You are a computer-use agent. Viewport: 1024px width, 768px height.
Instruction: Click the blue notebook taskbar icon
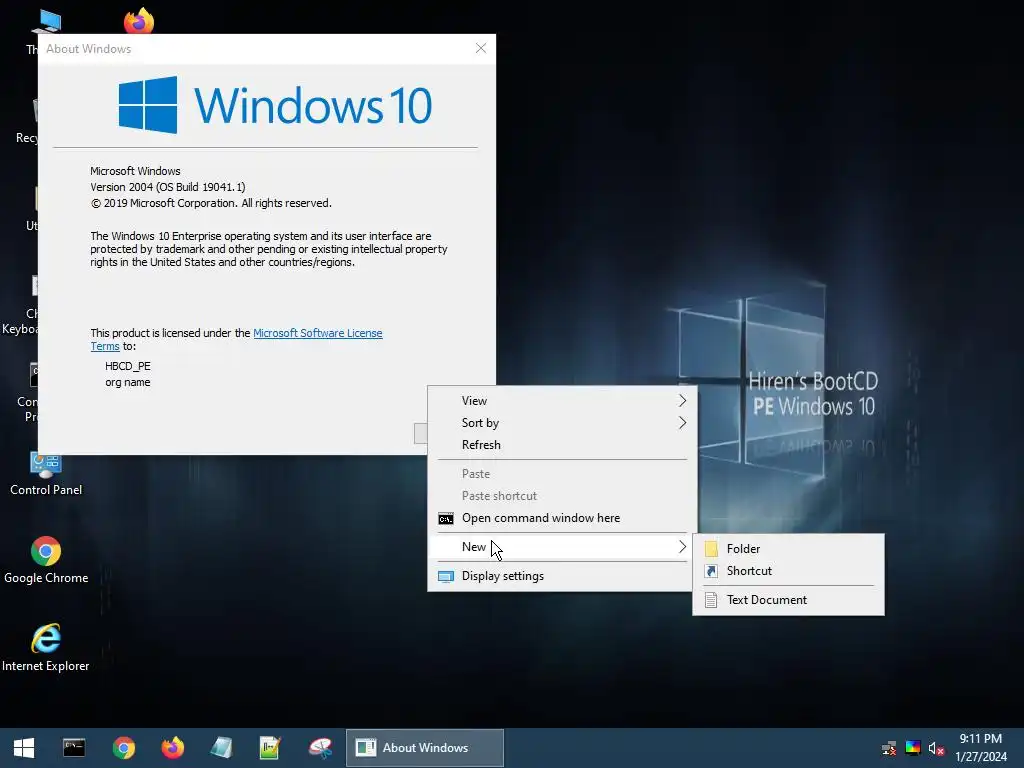[x=222, y=748]
